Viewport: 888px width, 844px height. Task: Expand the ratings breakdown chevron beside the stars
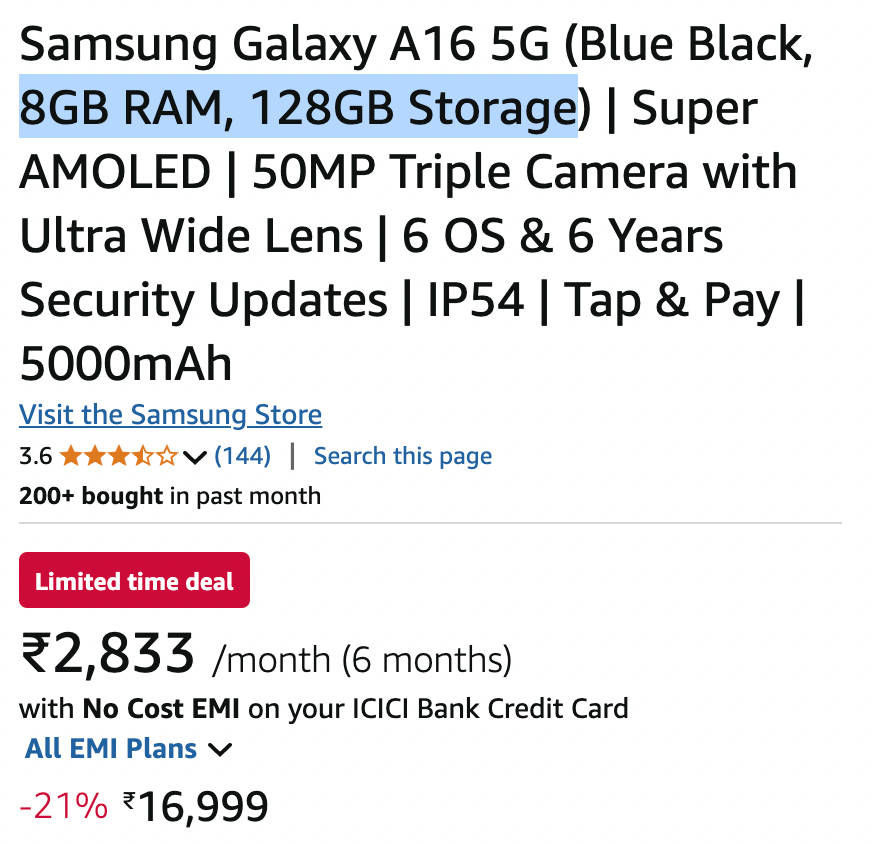(x=196, y=458)
